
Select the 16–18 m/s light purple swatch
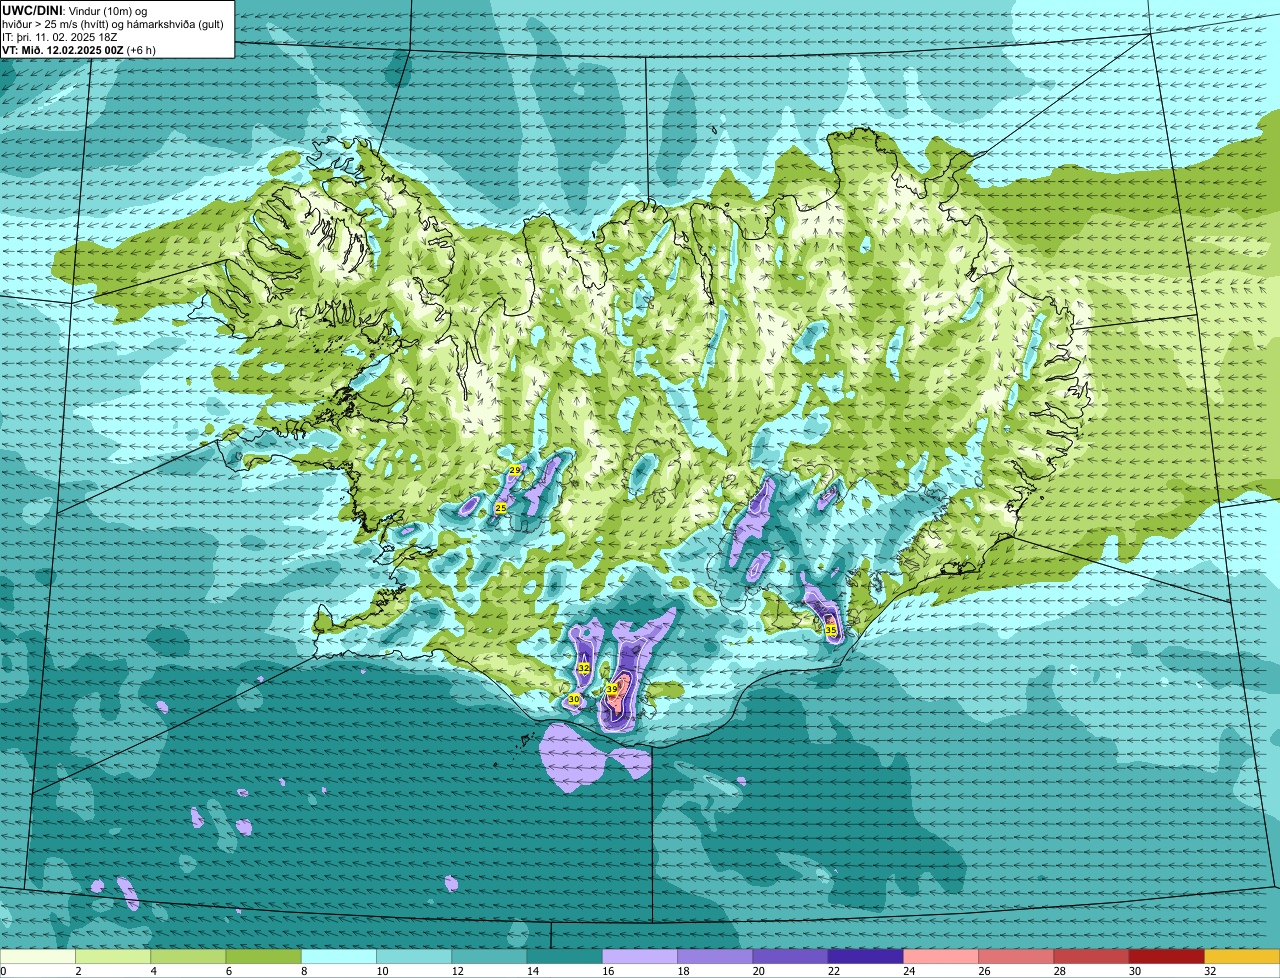640,956
